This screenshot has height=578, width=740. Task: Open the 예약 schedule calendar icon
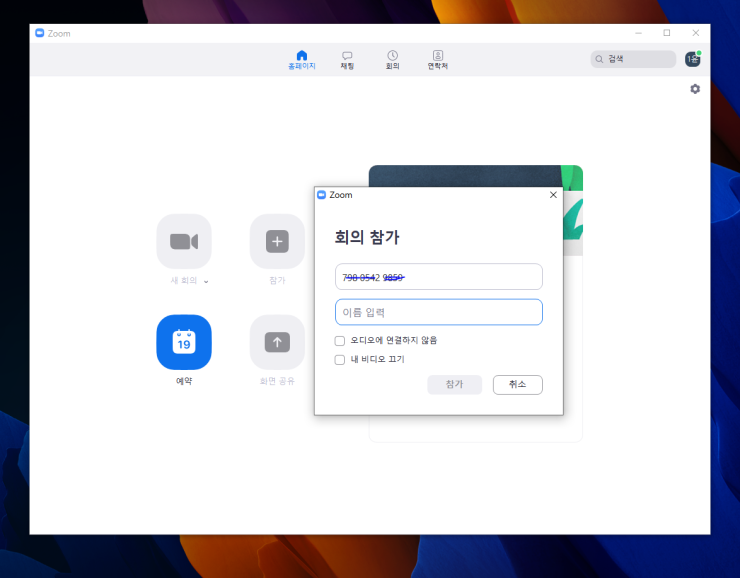coord(184,342)
